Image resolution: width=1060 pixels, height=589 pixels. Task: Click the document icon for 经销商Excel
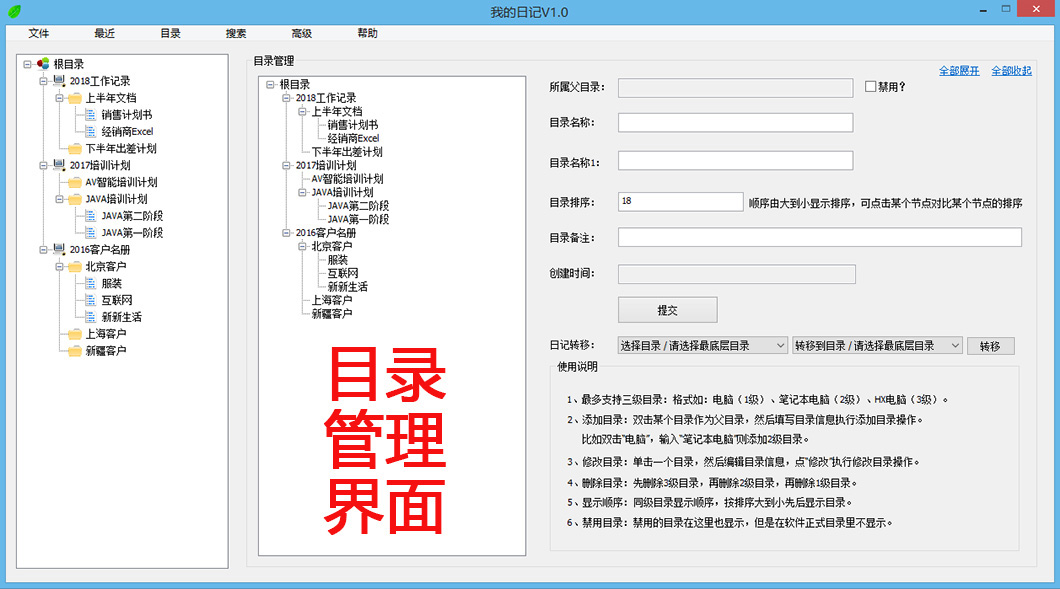click(91, 132)
